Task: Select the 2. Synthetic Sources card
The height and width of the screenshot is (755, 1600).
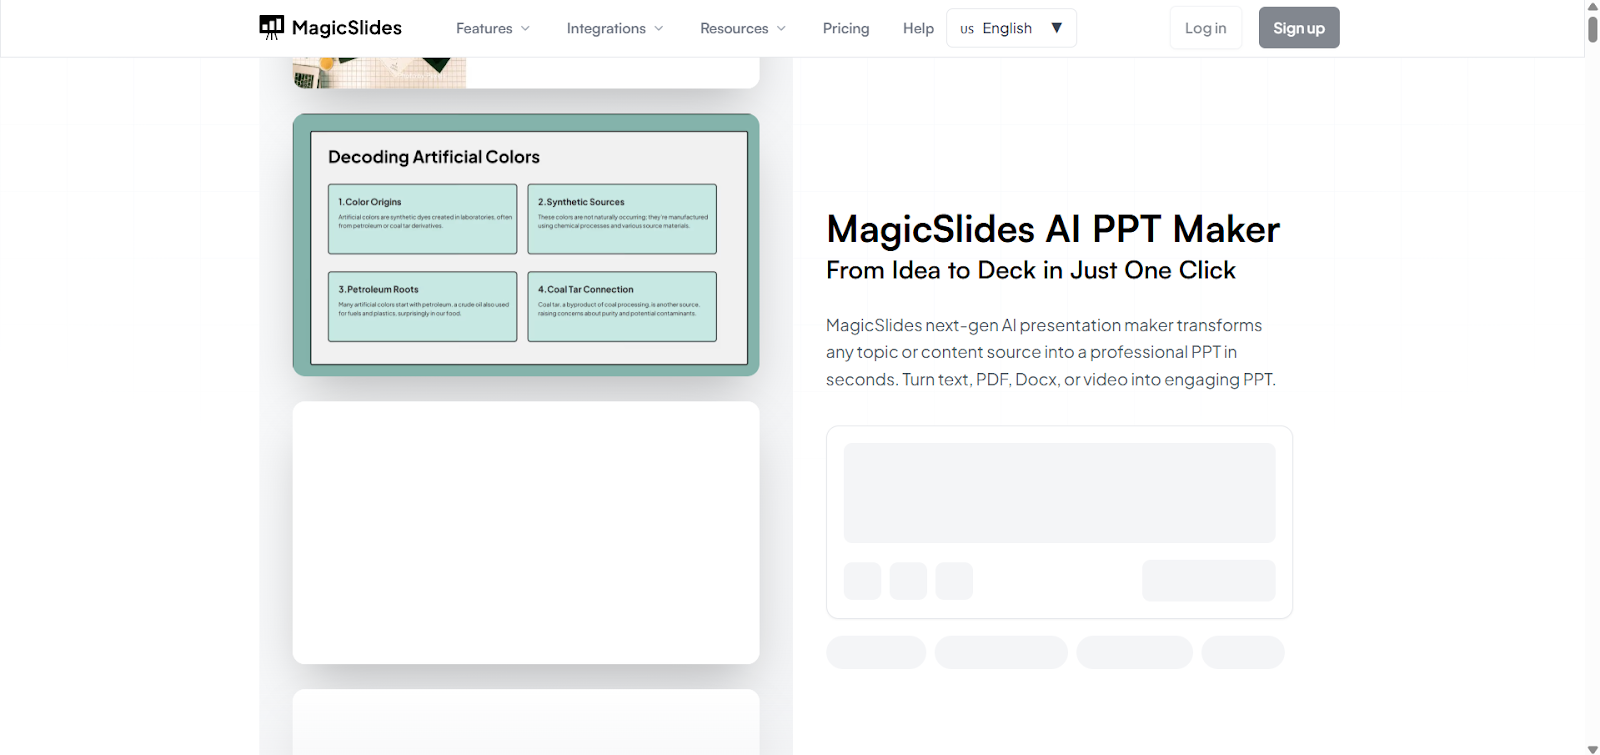Action: (x=622, y=219)
